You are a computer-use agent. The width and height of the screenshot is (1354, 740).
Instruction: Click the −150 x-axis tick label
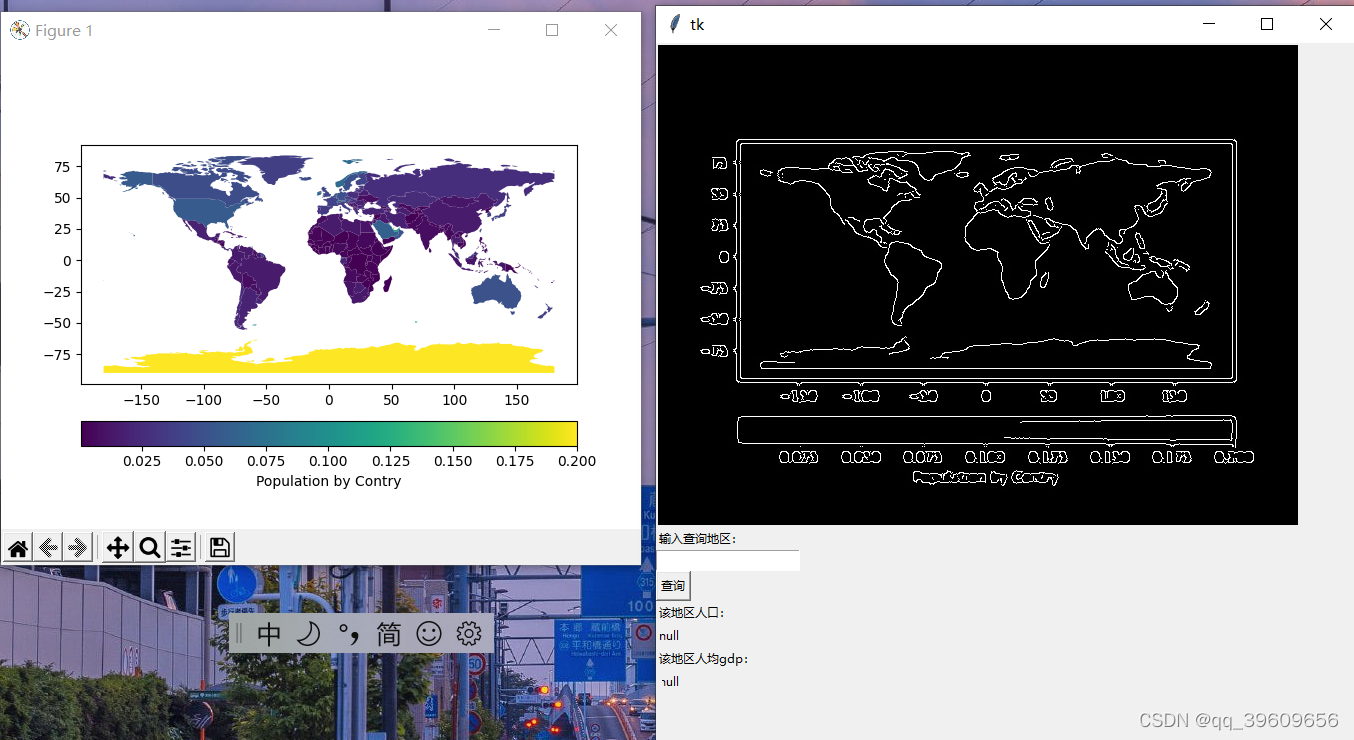140,400
